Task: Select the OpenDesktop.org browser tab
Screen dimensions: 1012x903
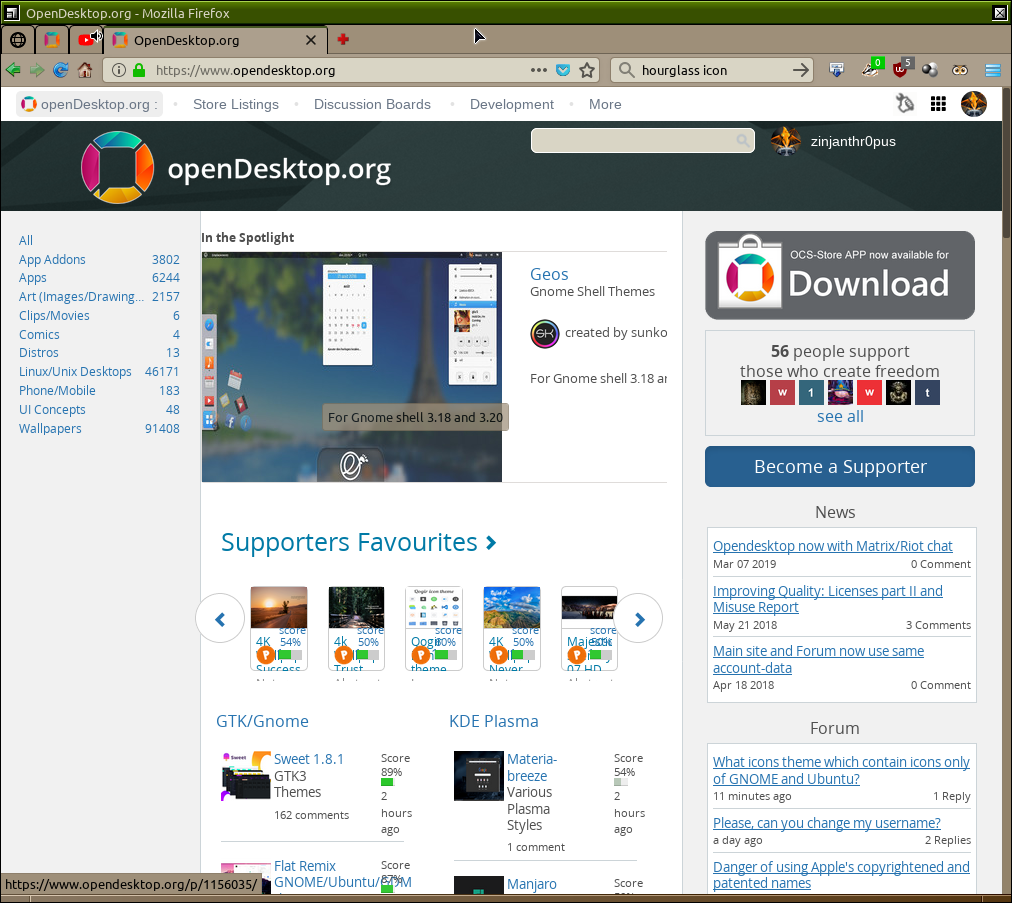Action: (216, 40)
